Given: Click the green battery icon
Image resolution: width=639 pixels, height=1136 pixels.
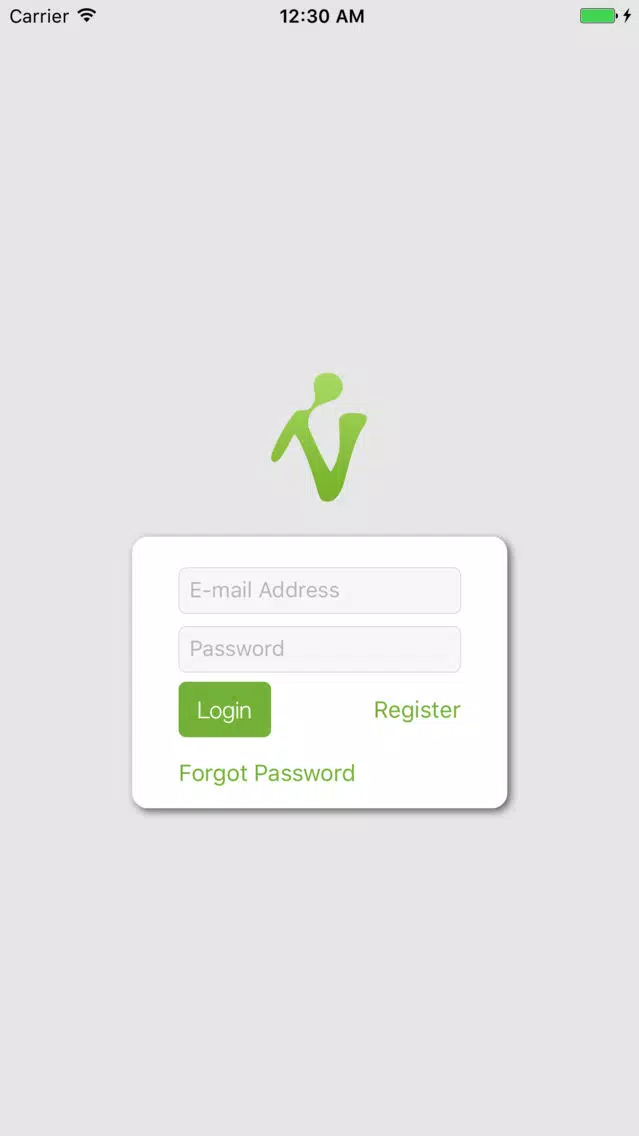Looking at the screenshot, I should 598,15.
